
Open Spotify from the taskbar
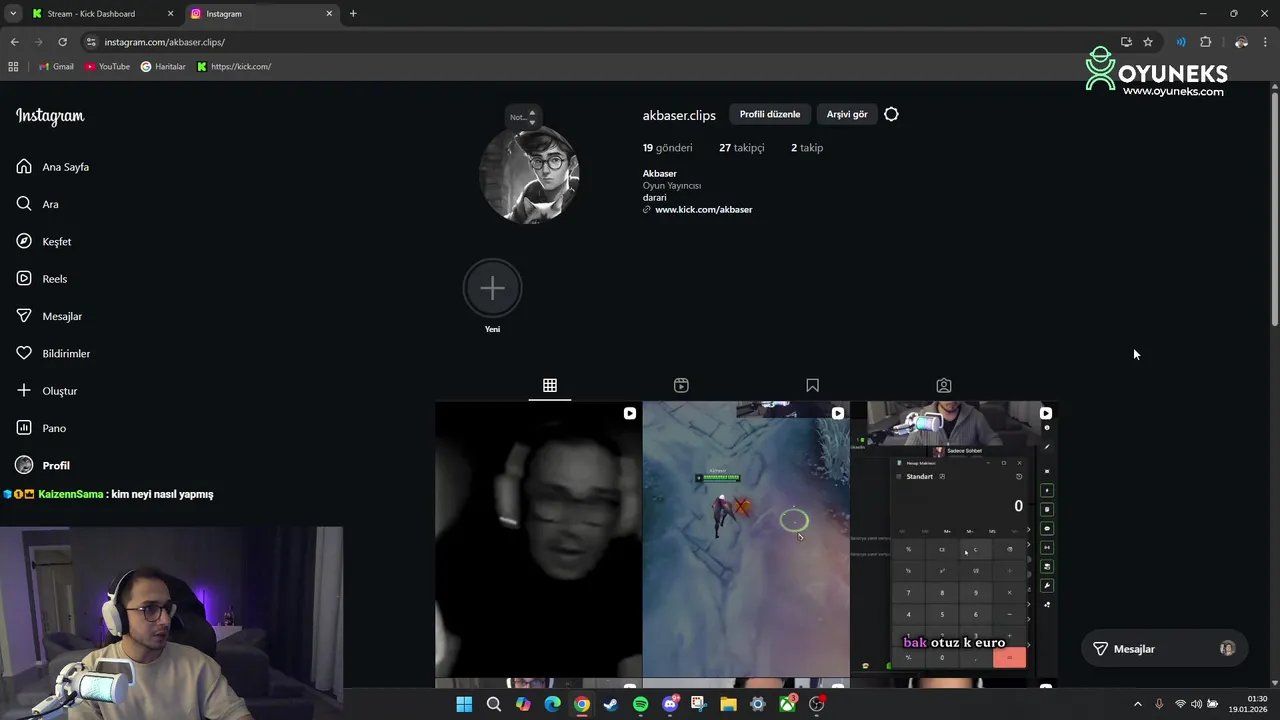[640, 704]
